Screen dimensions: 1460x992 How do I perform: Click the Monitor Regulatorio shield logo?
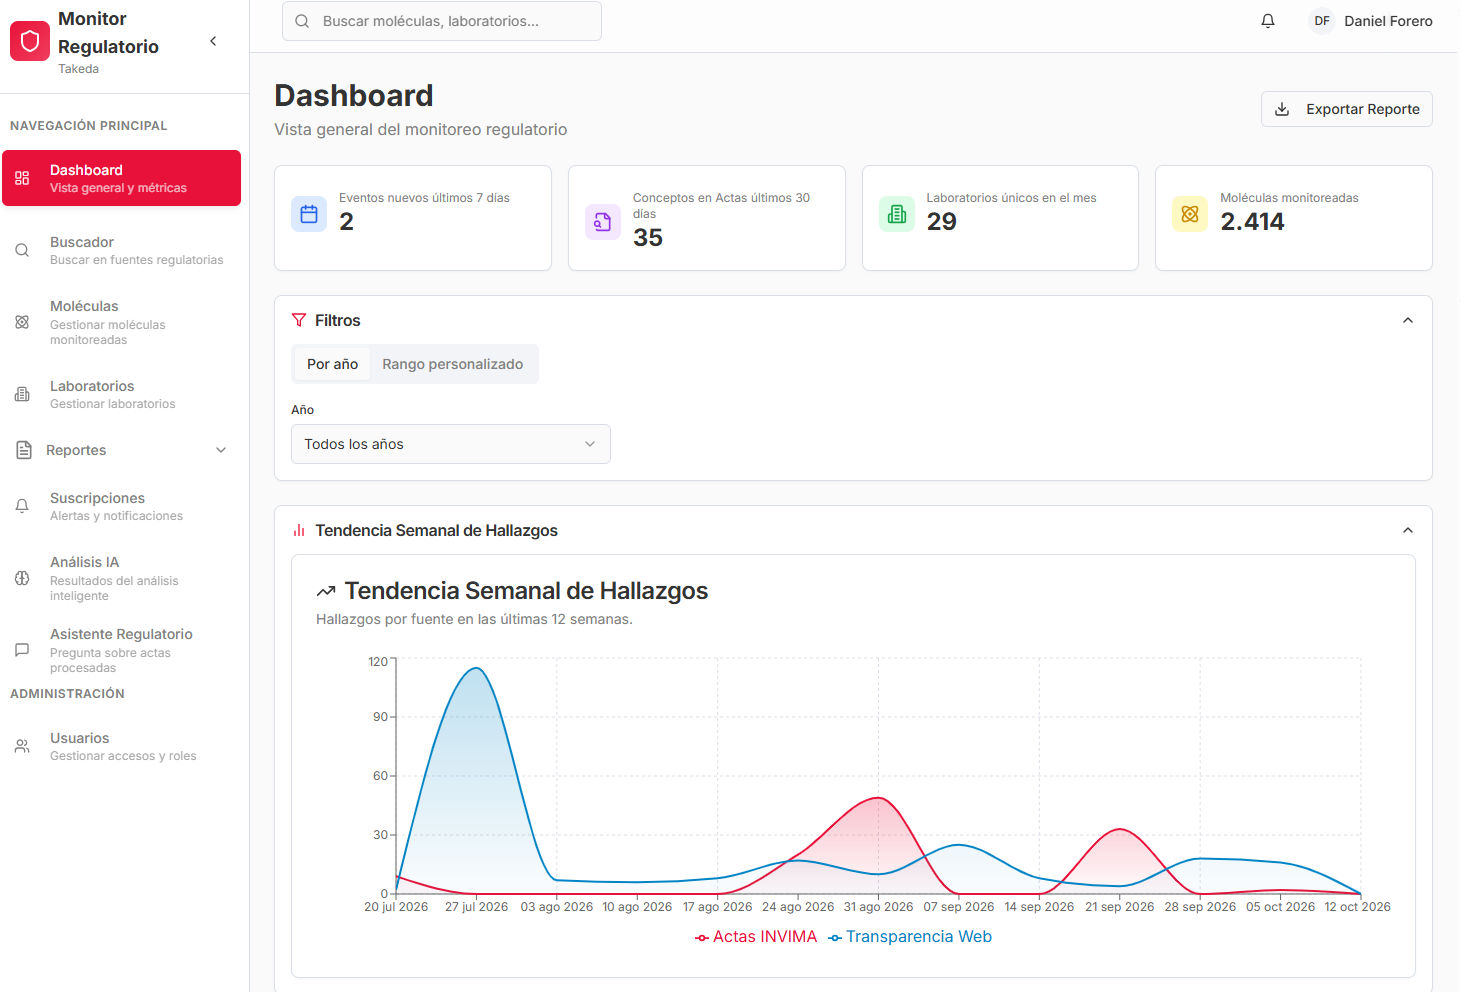(30, 42)
